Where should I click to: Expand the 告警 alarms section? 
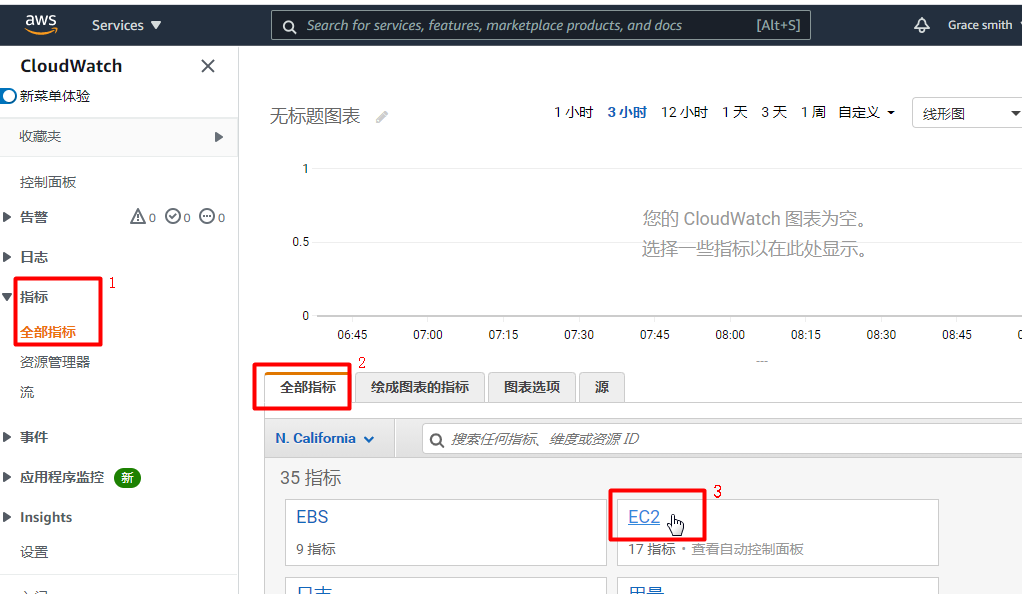(7, 217)
